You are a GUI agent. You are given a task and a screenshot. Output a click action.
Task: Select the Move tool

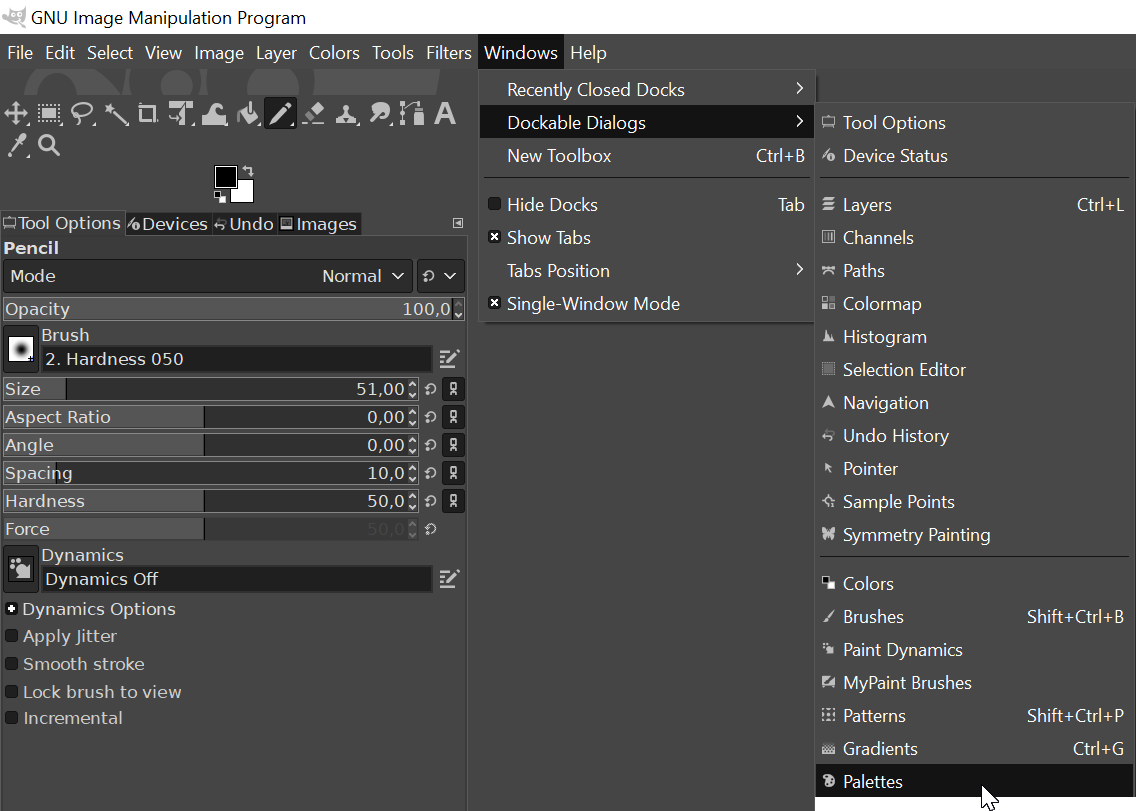[x=16, y=114]
